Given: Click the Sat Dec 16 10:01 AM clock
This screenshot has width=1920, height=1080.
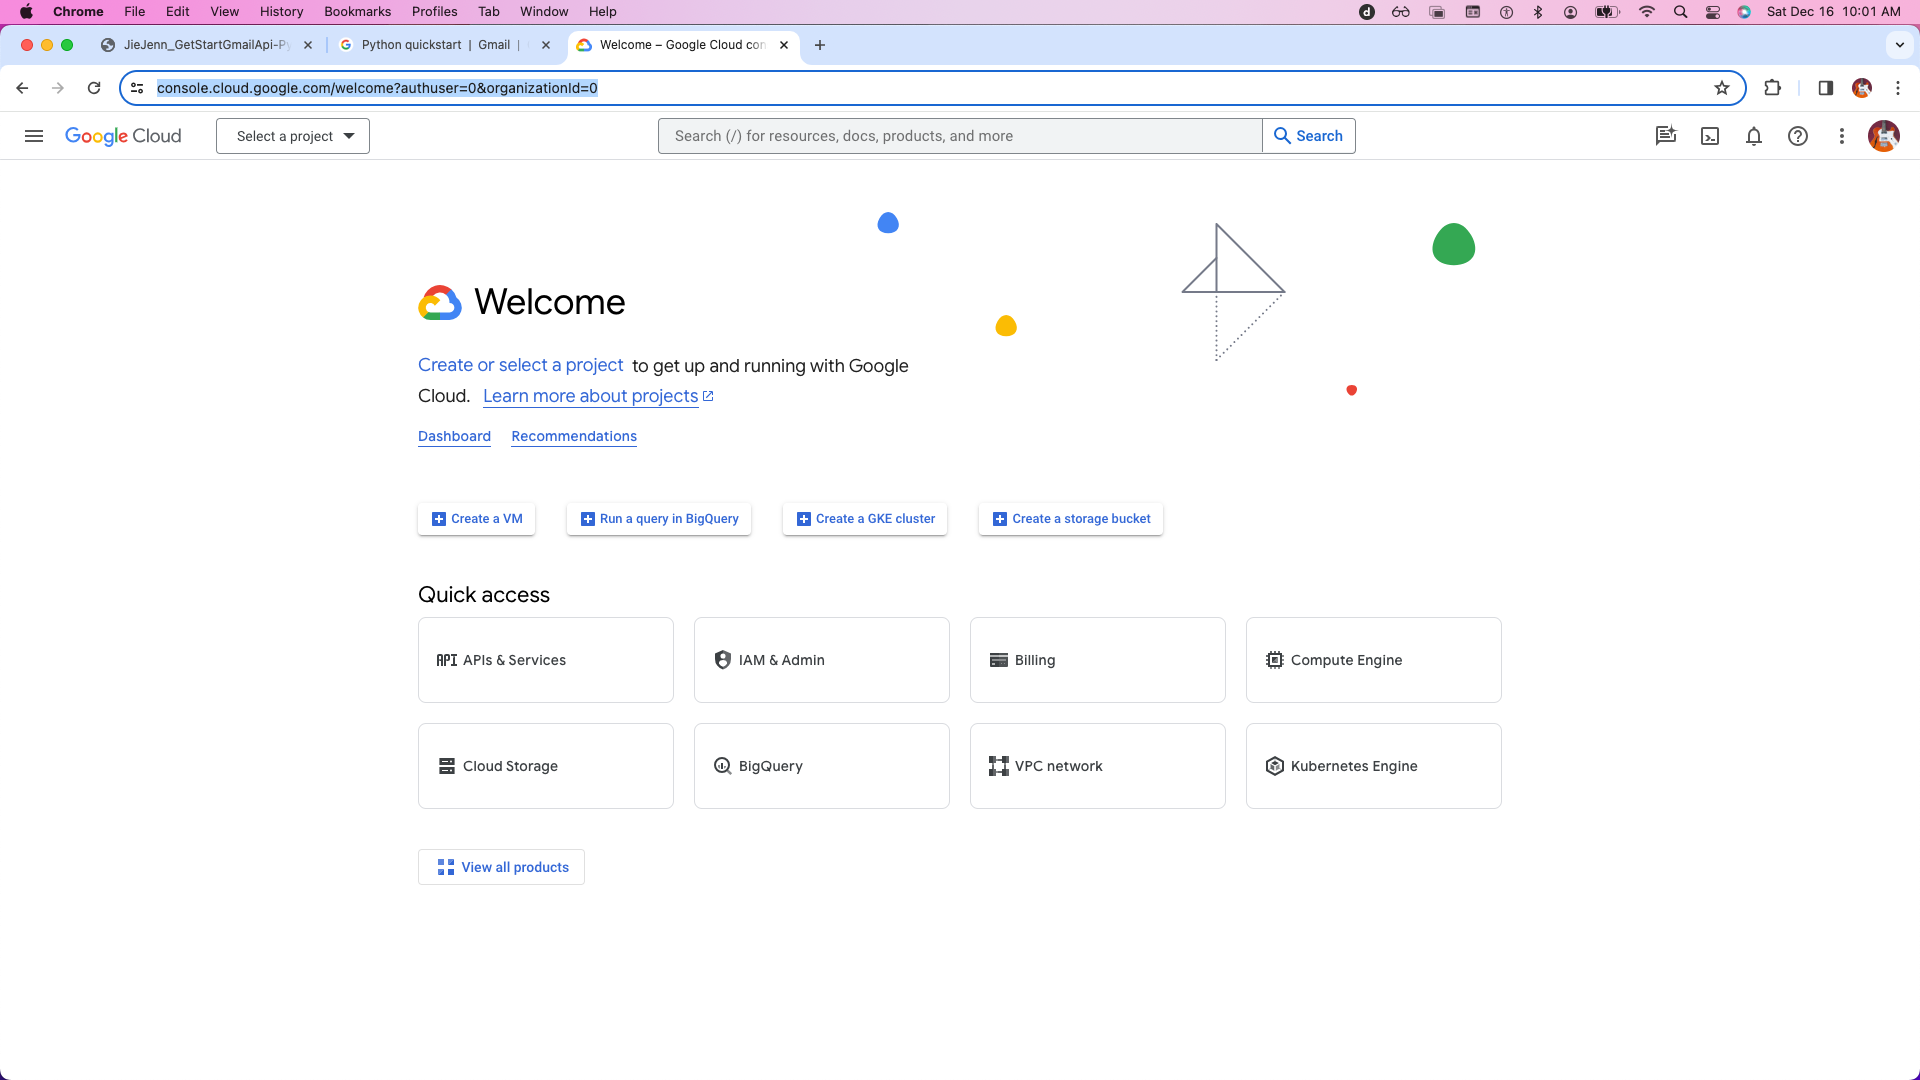Looking at the screenshot, I should (x=1834, y=12).
